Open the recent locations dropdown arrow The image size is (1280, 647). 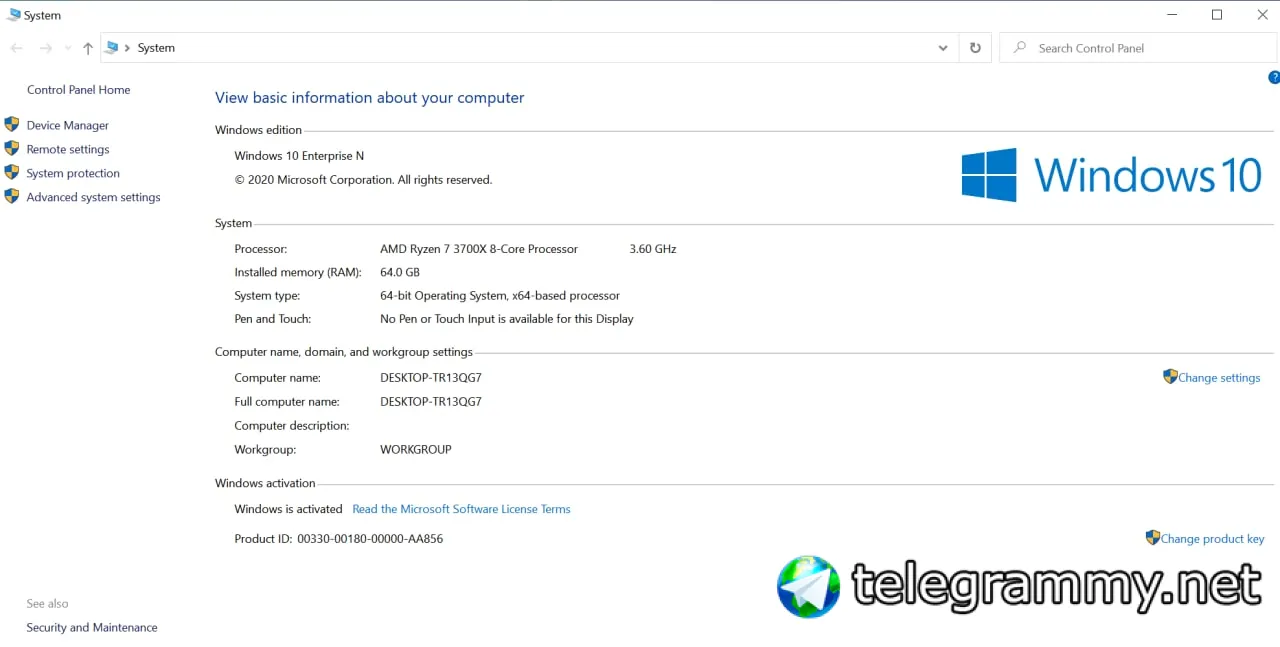[68, 48]
